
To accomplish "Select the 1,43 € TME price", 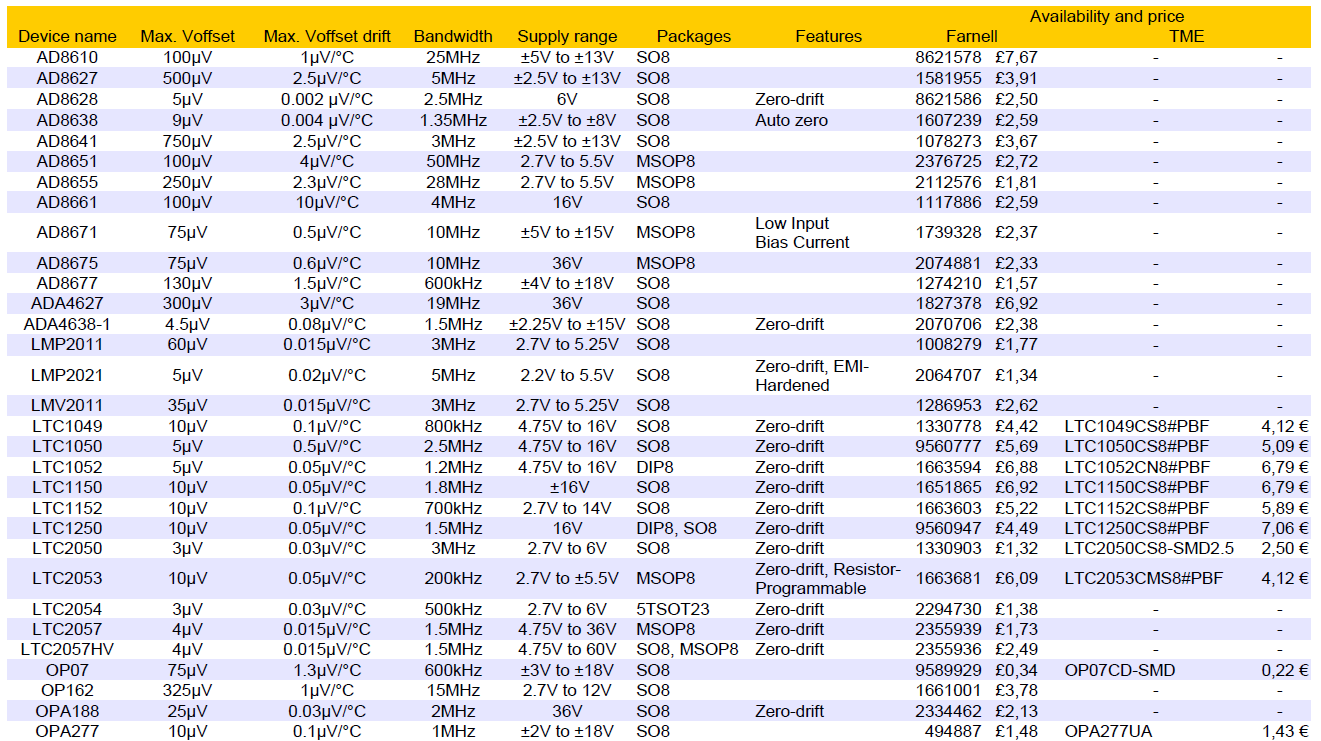I will (x=1285, y=731).
